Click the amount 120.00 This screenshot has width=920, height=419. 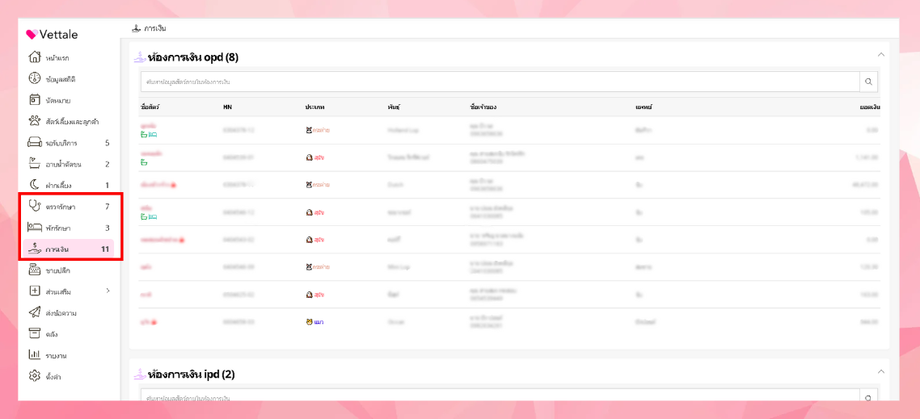[870, 266]
